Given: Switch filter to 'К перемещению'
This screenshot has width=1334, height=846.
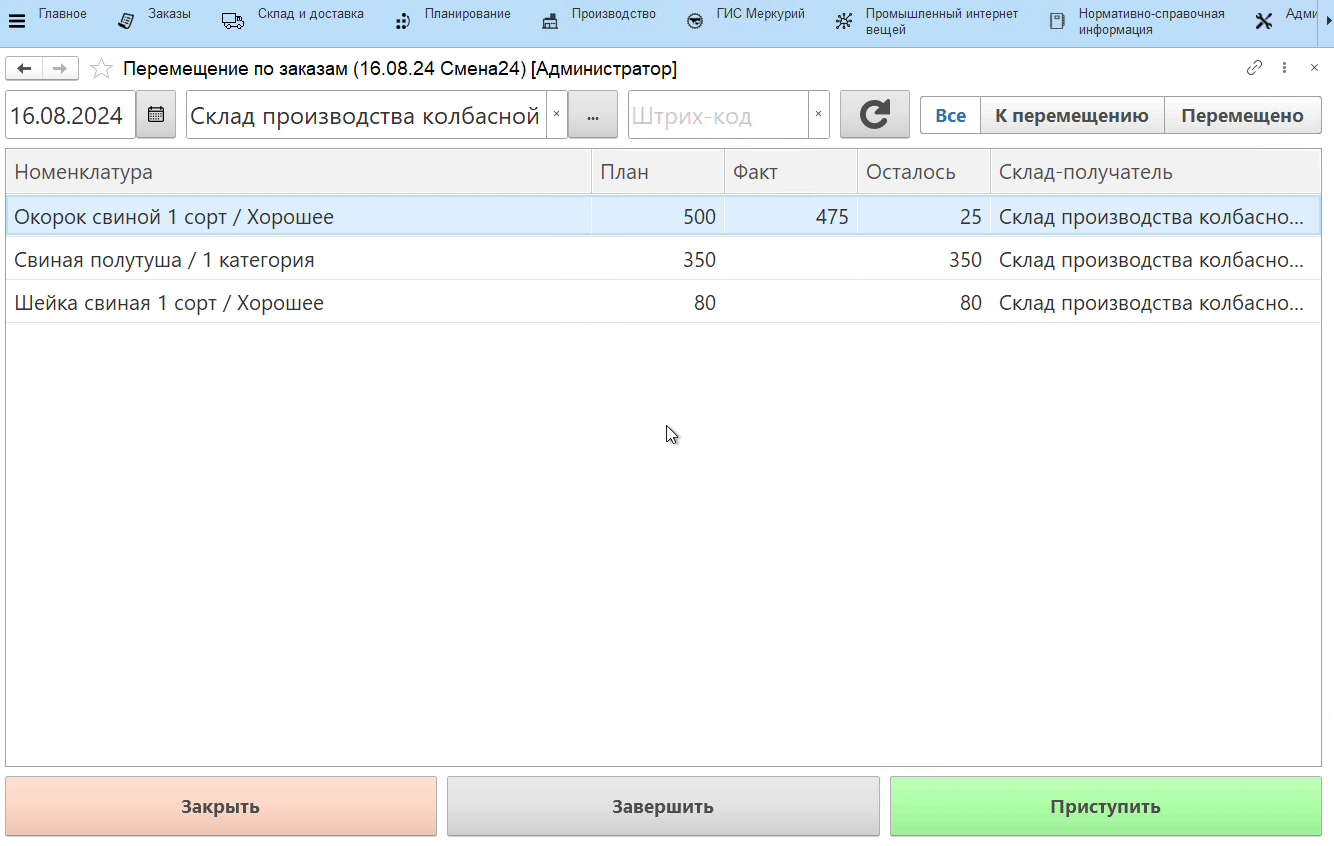Looking at the screenshot, I should pyautogui.click(x=1071, y=116).
